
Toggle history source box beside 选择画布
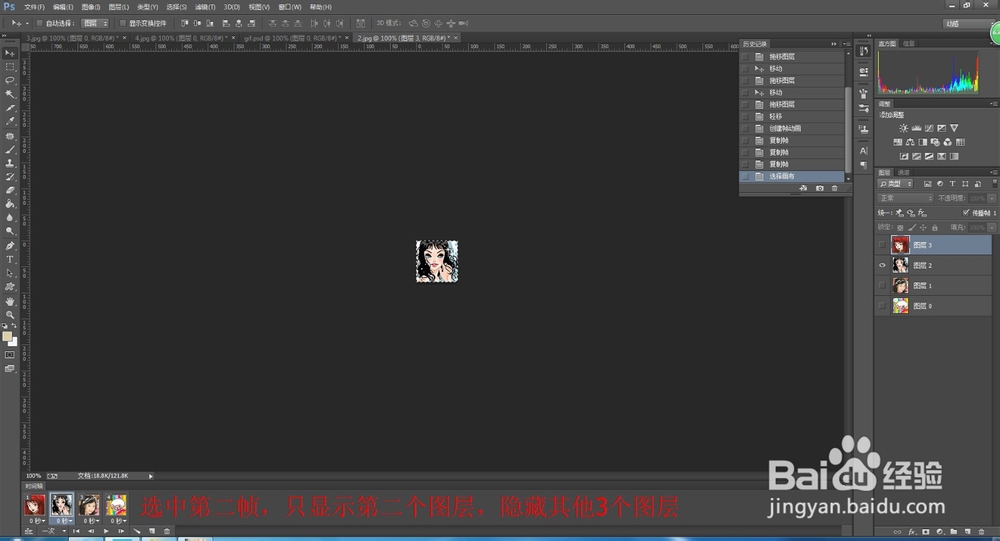click(746, 176)
